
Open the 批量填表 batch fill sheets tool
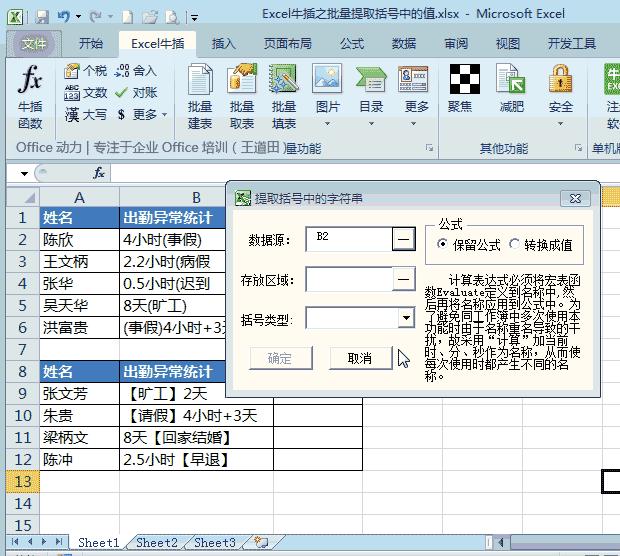click(x=284, y=97)
